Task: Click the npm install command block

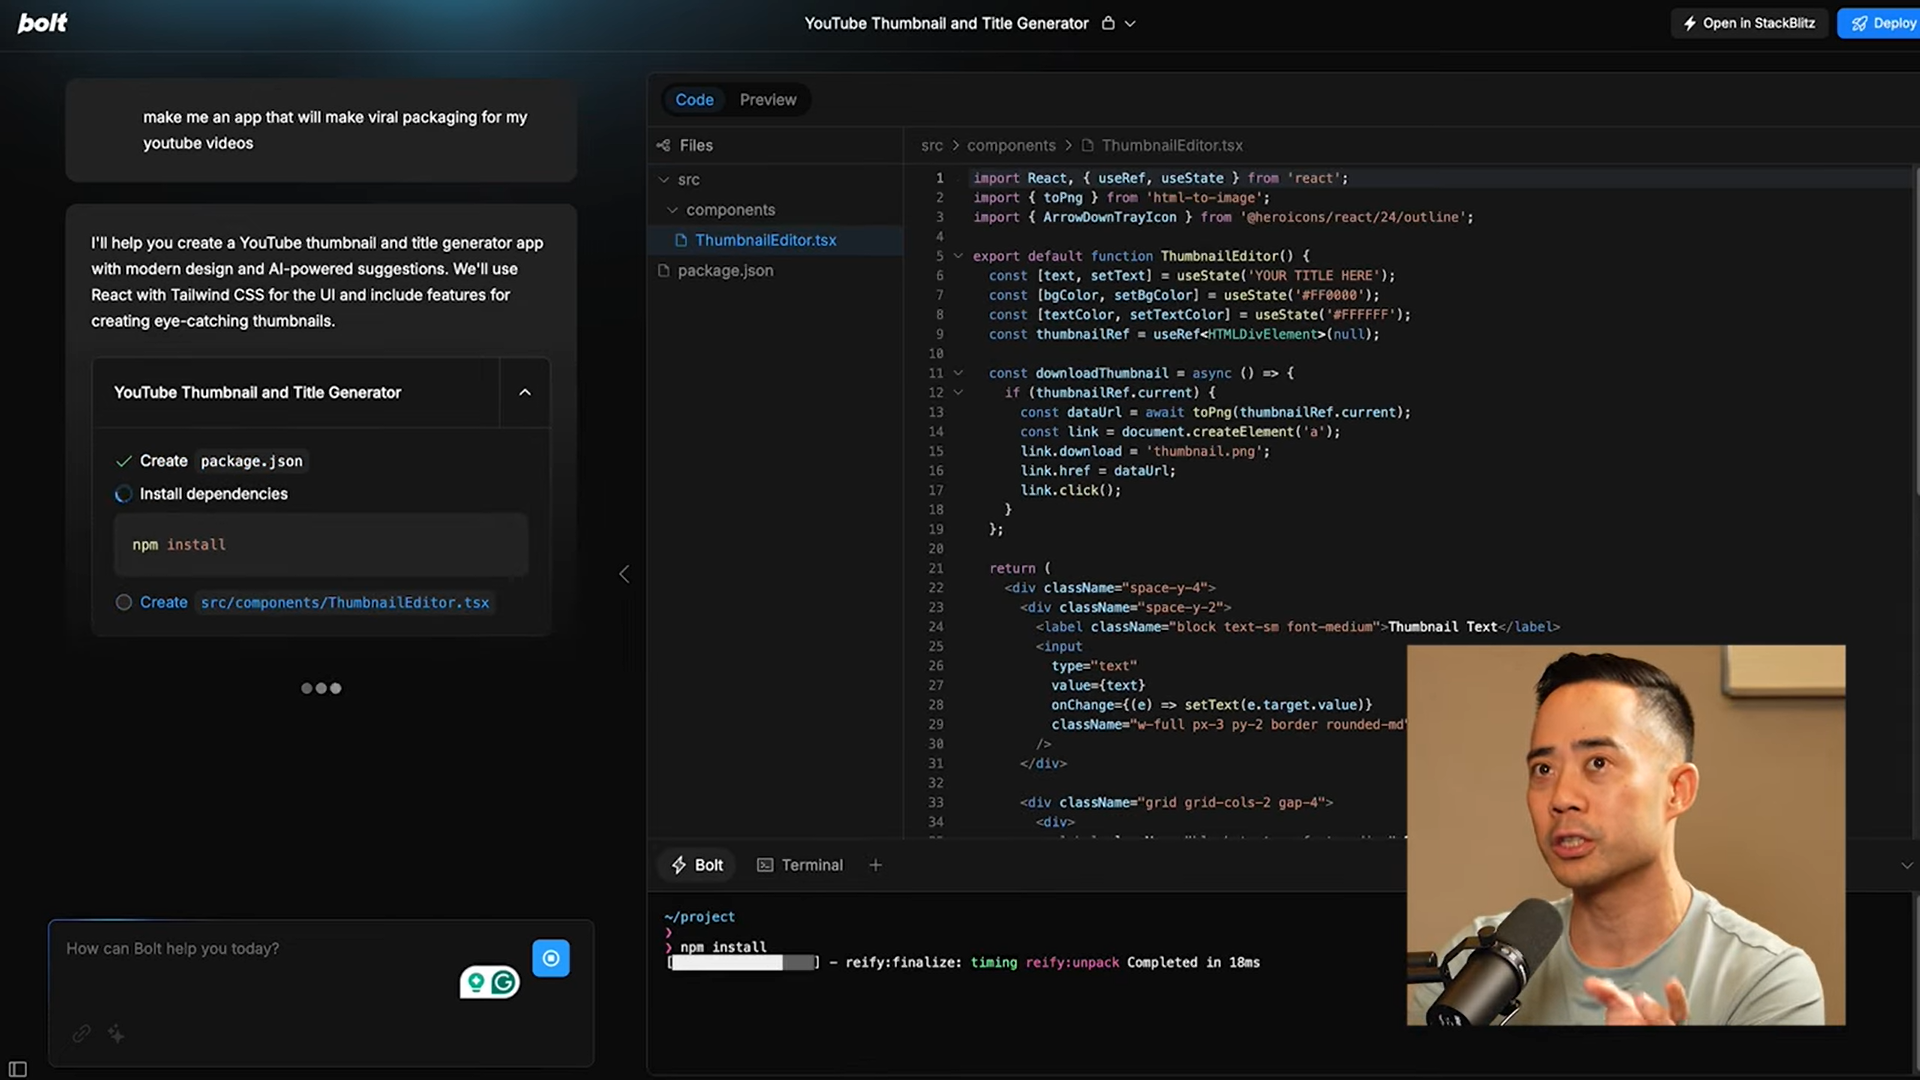Action: tap(320, 545)
